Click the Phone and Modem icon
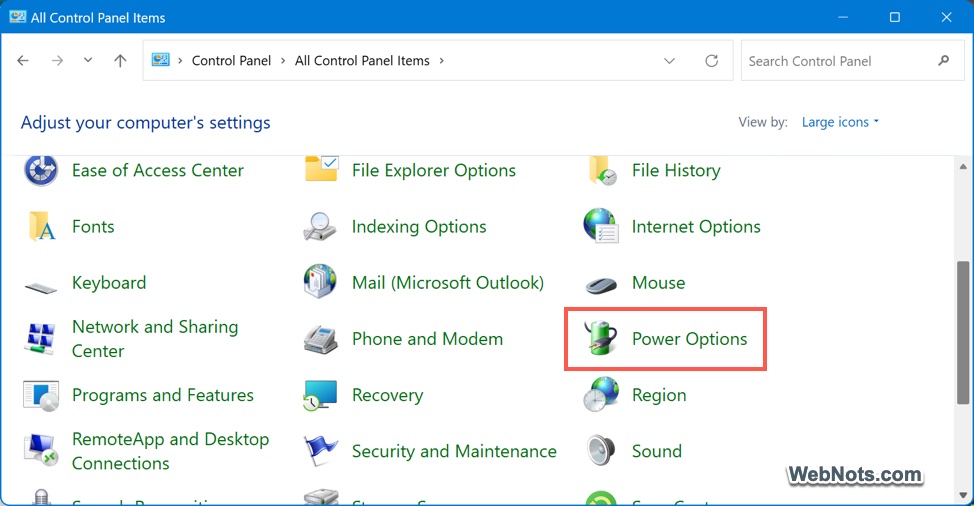The image size is (974, 506). tap(321, 340)
